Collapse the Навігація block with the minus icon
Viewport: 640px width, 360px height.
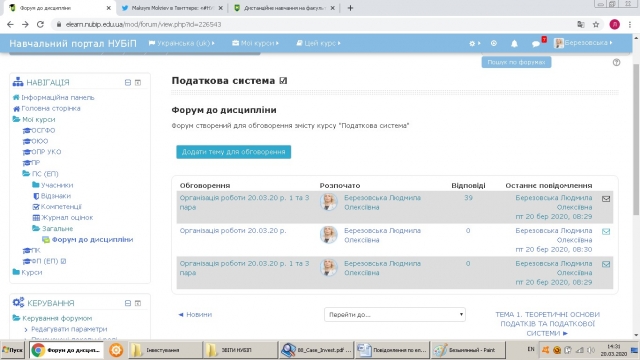[128, 82]
